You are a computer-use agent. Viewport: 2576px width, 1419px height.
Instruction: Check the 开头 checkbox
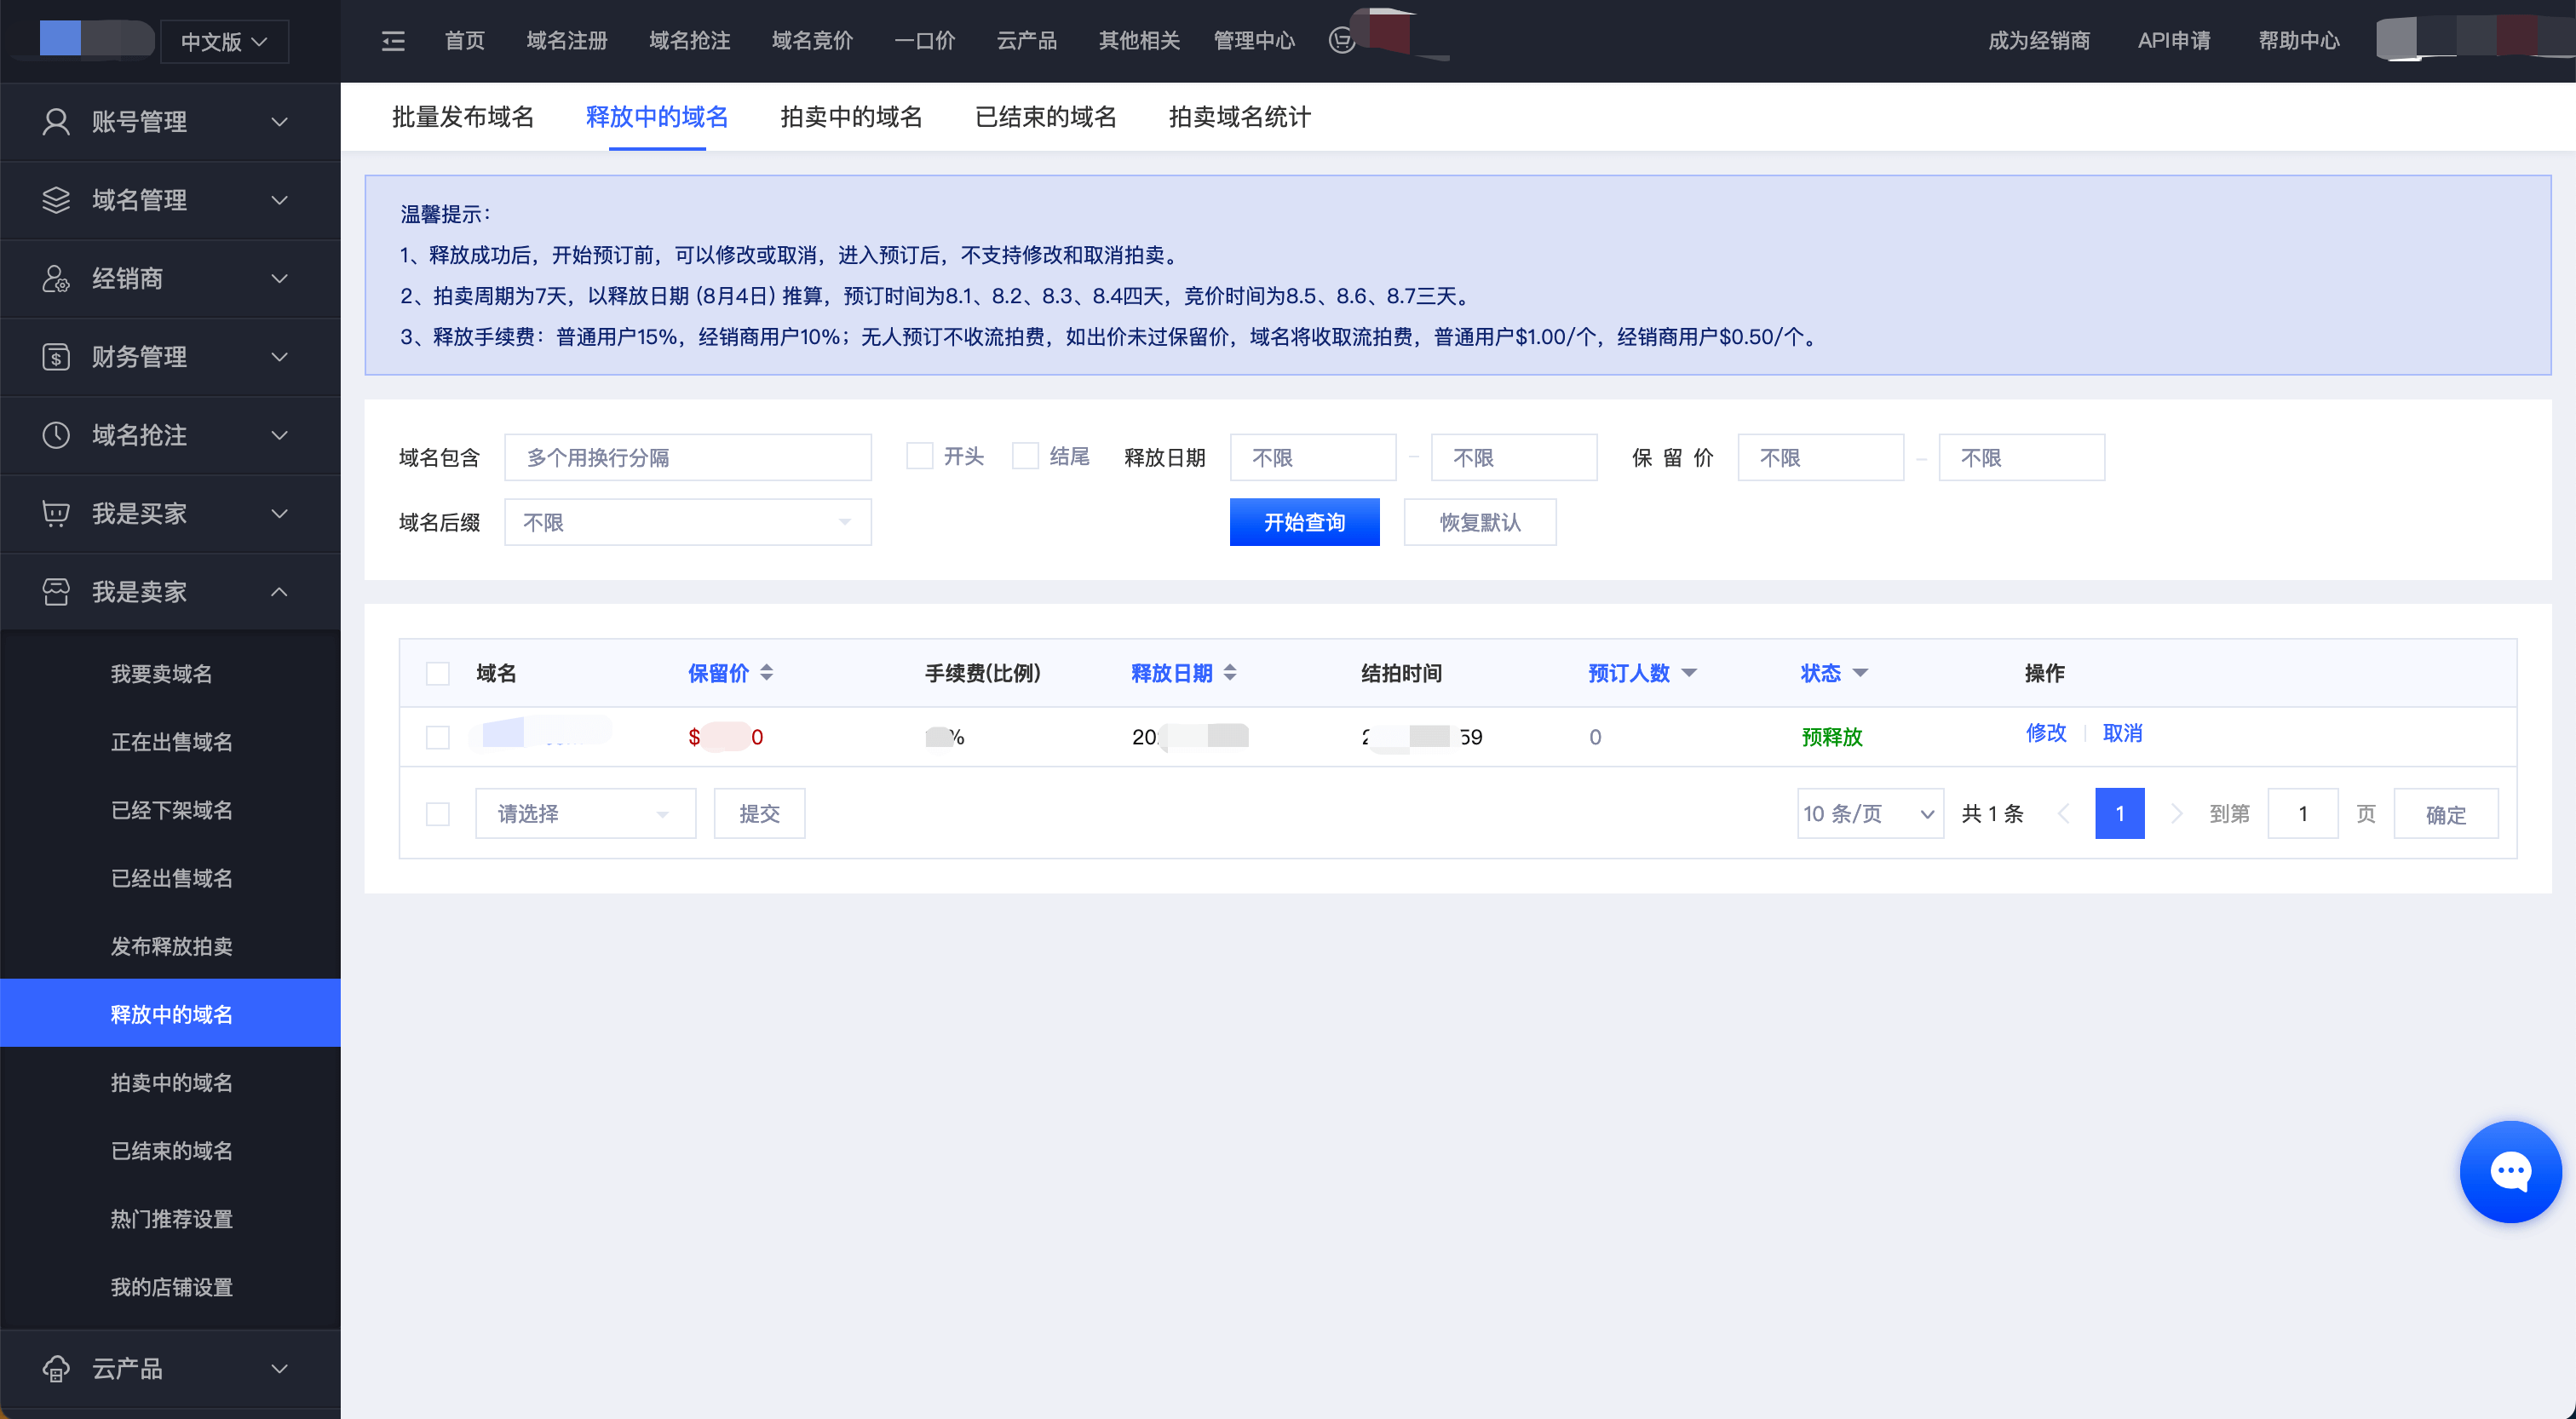(919, 456)
